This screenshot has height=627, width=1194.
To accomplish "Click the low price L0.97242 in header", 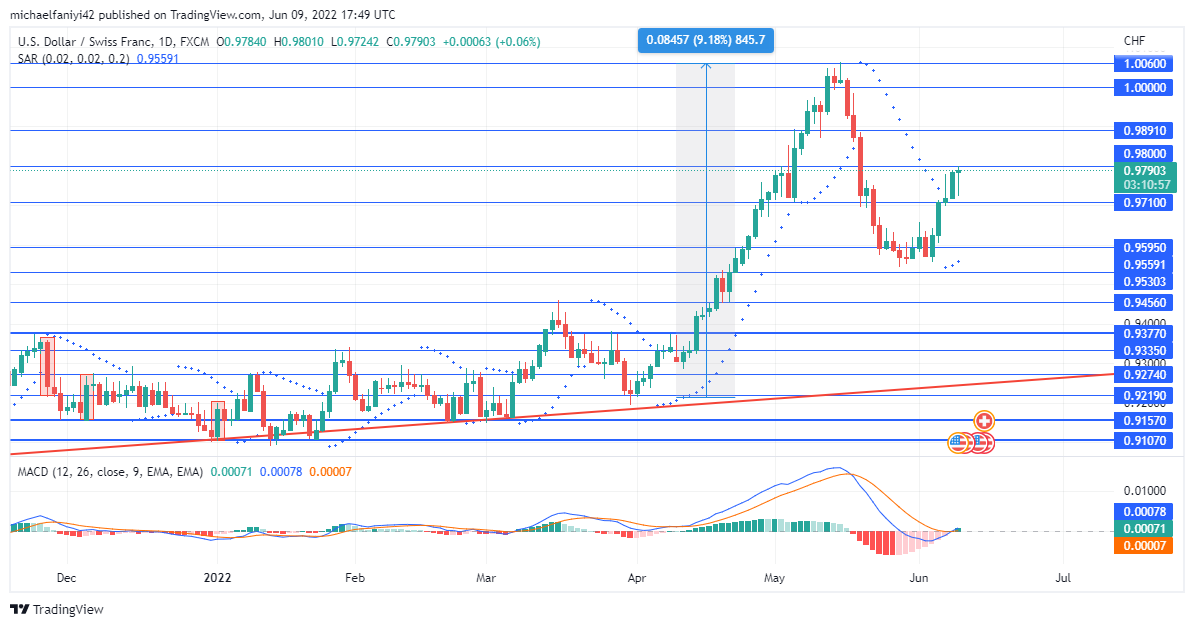I will click(x=355, y=42).
